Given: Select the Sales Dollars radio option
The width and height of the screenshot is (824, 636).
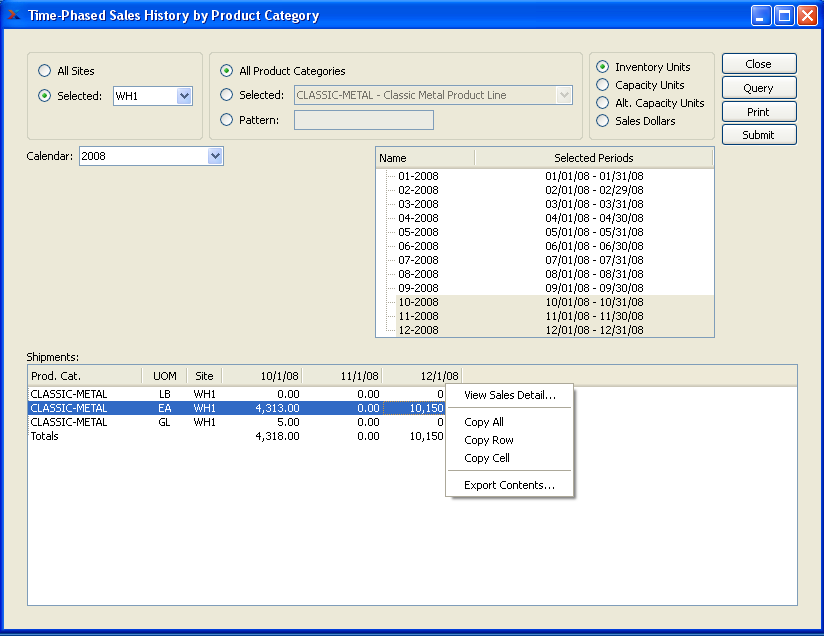Looking at the screenshot, I should pyautogui.click(x=602, y=121).
